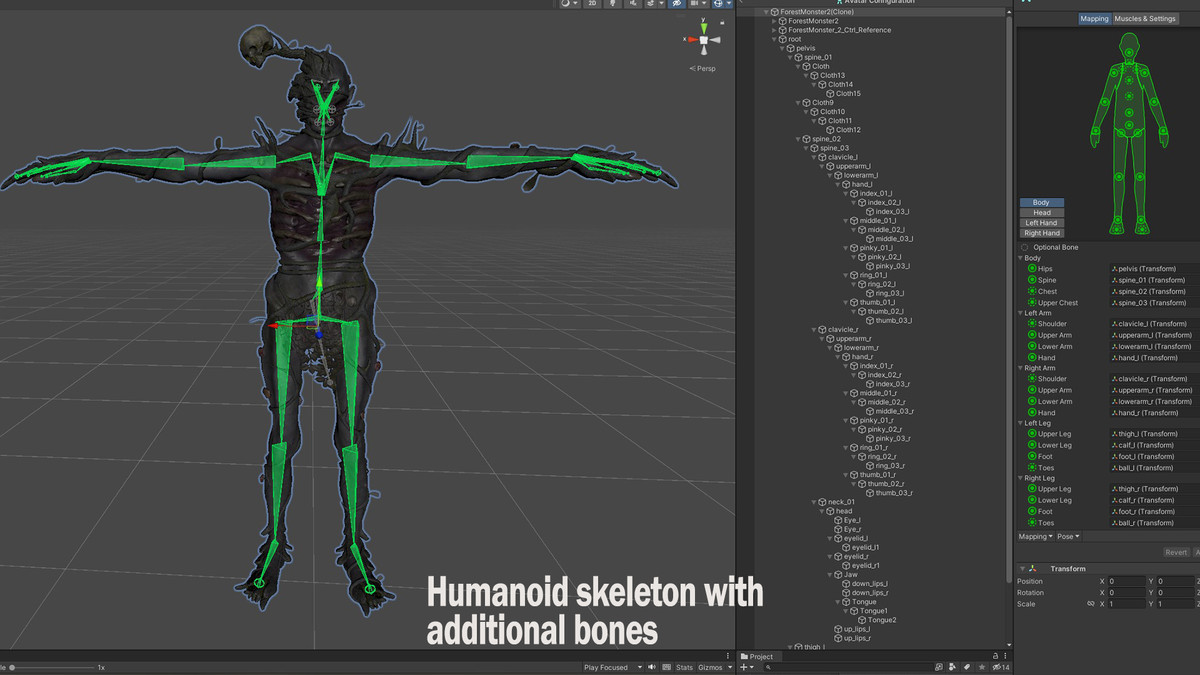
Task: Select upperarm_r cube icon in hierarchy
Action: [x=831, y=339]
